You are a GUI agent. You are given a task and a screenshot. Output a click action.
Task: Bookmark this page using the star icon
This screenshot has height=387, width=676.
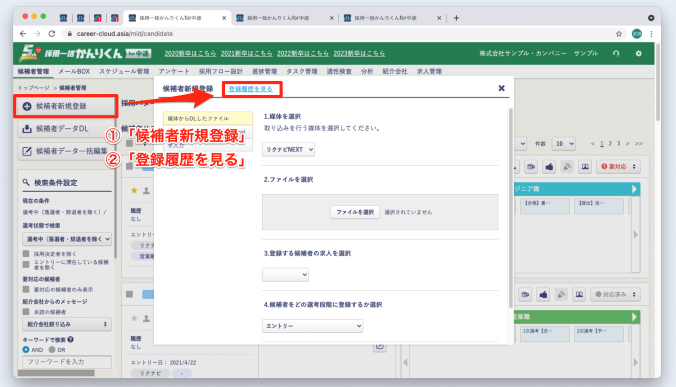[619, 34]
